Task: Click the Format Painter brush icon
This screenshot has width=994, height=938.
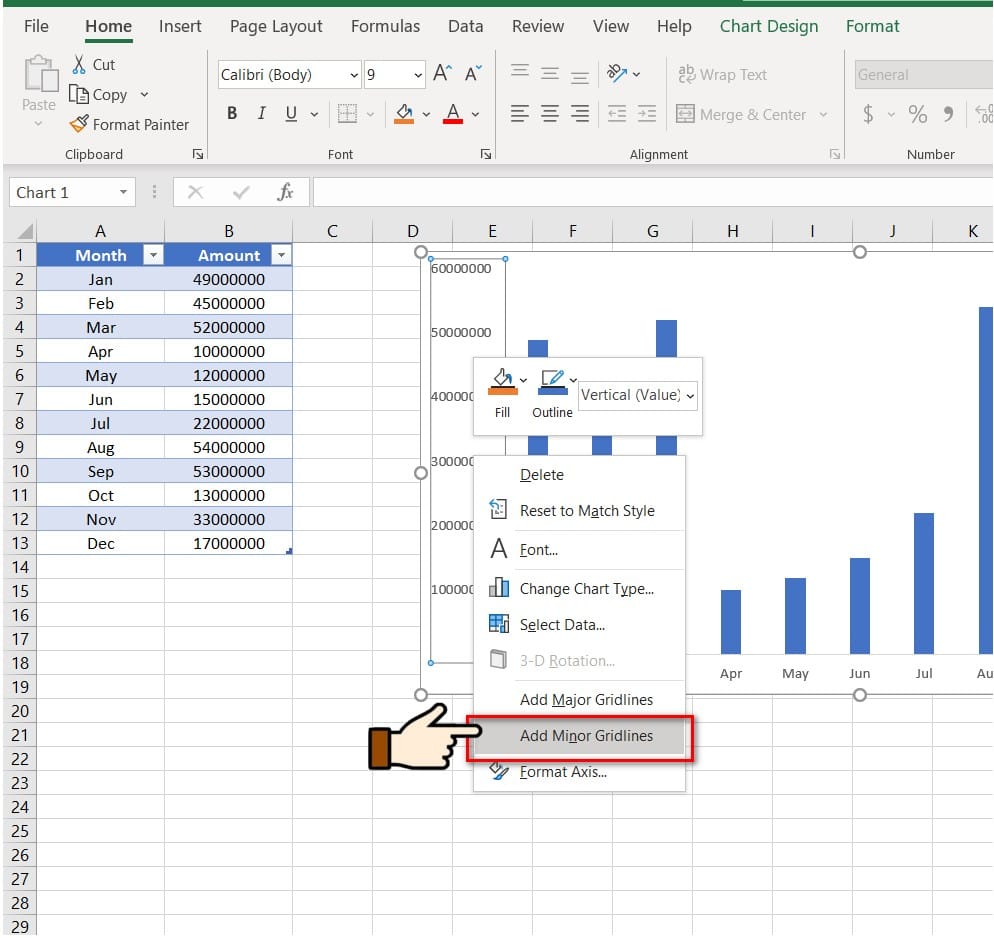Action: [x=79, y=124]
